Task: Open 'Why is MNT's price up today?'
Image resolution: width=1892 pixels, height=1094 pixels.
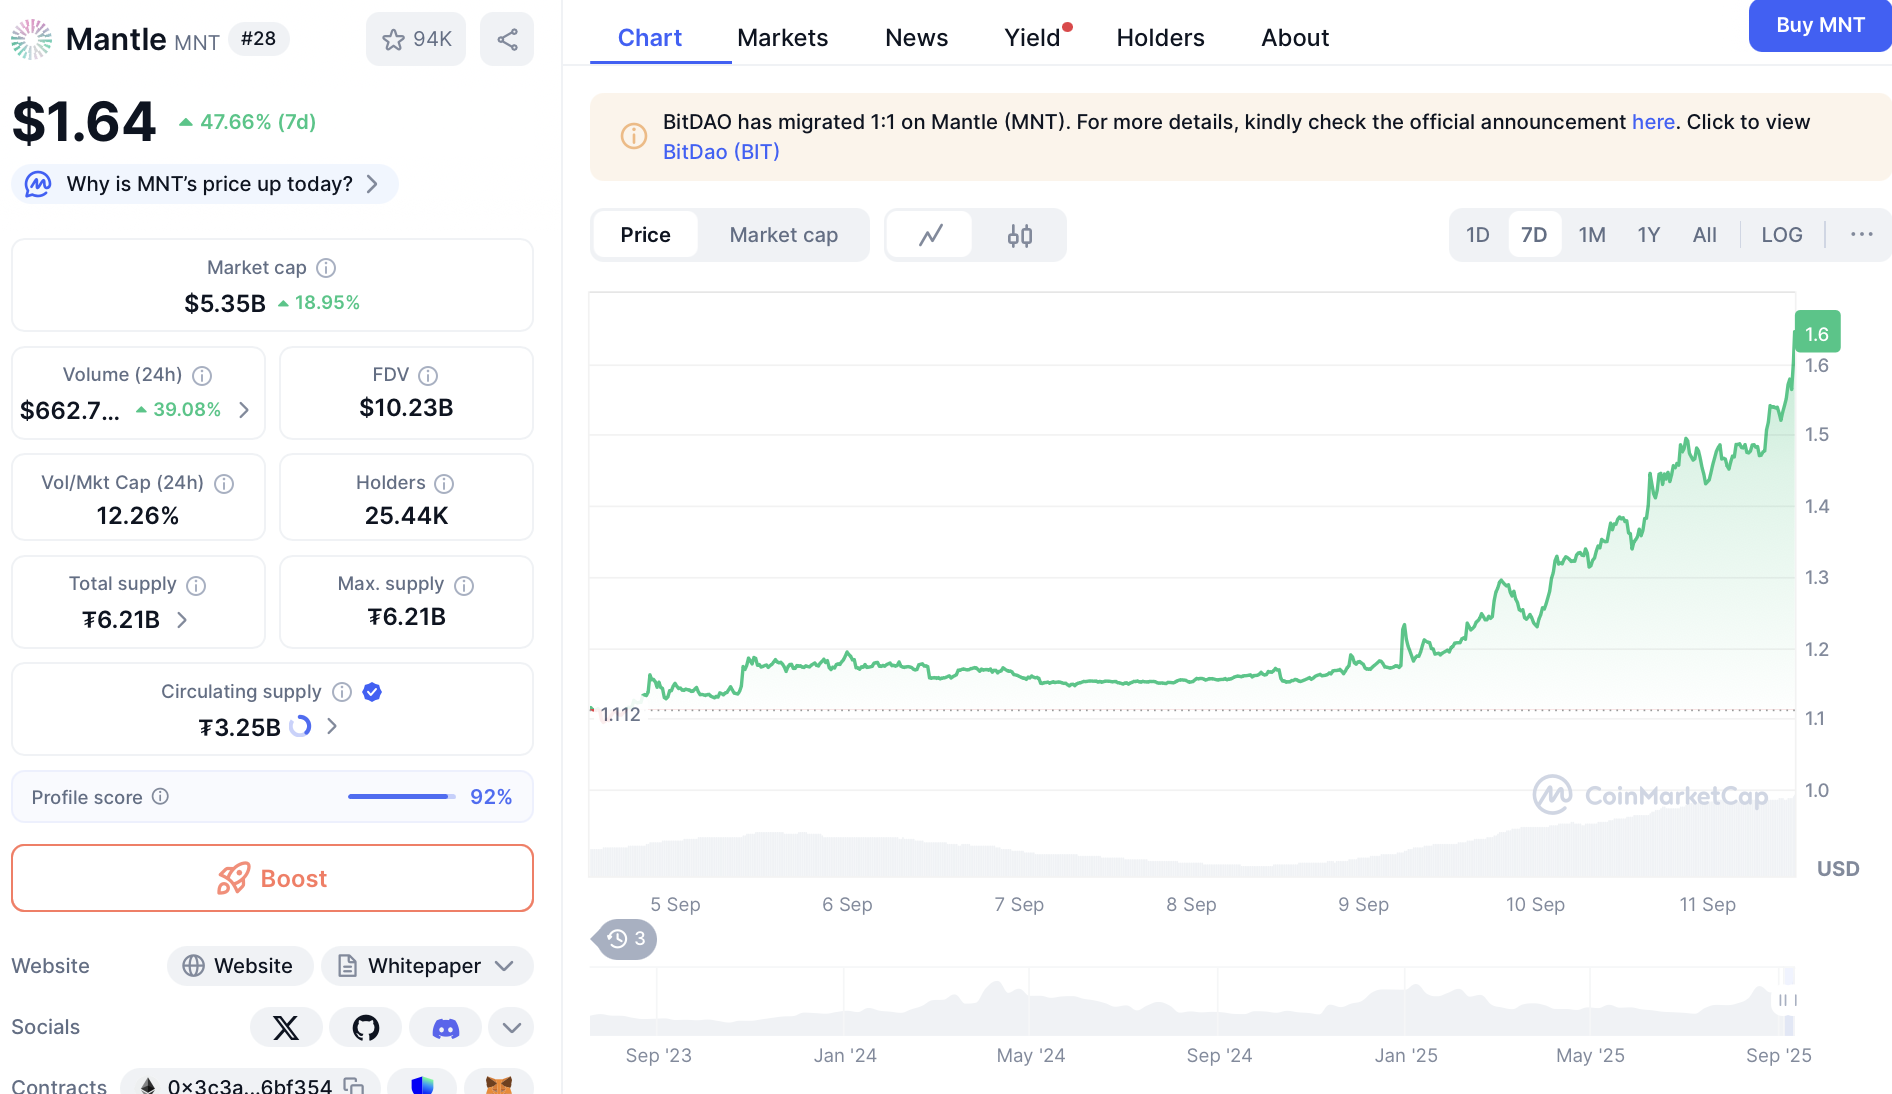Action: [205, 184]
